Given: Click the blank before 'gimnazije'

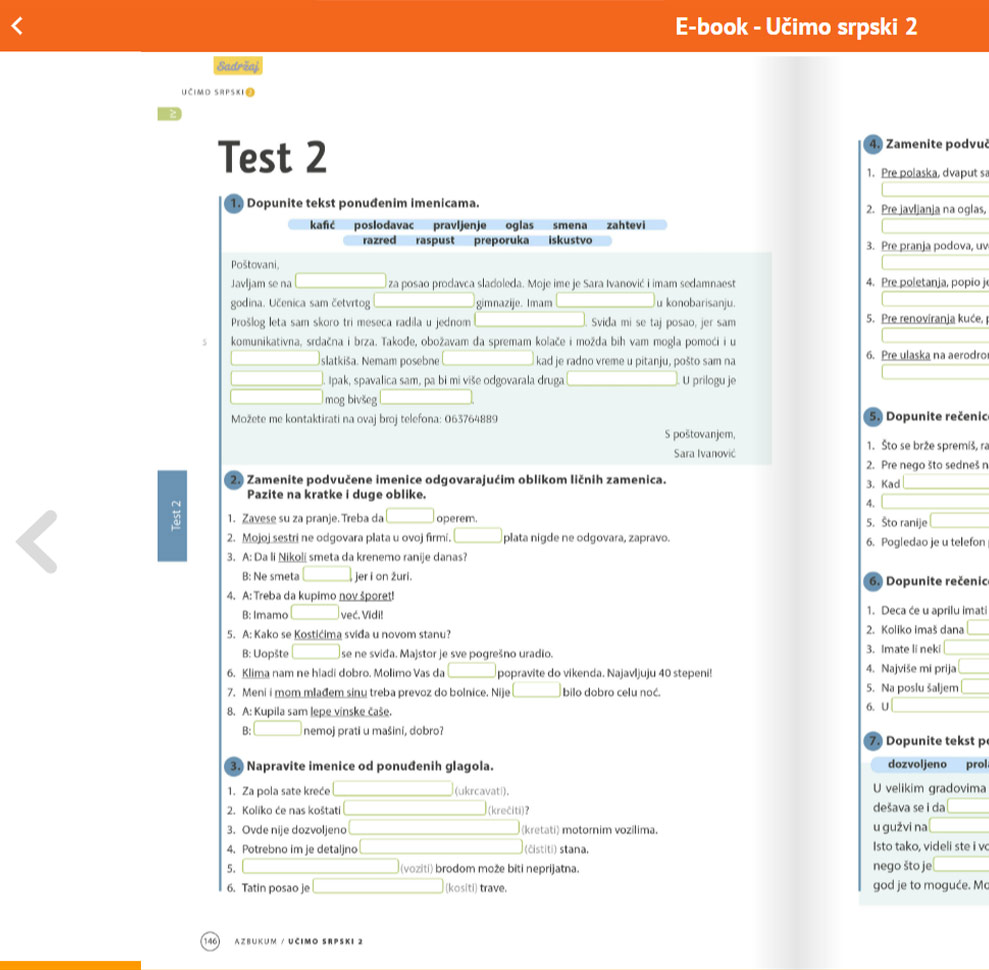Looking at the screenshot, I should [423, 301].
